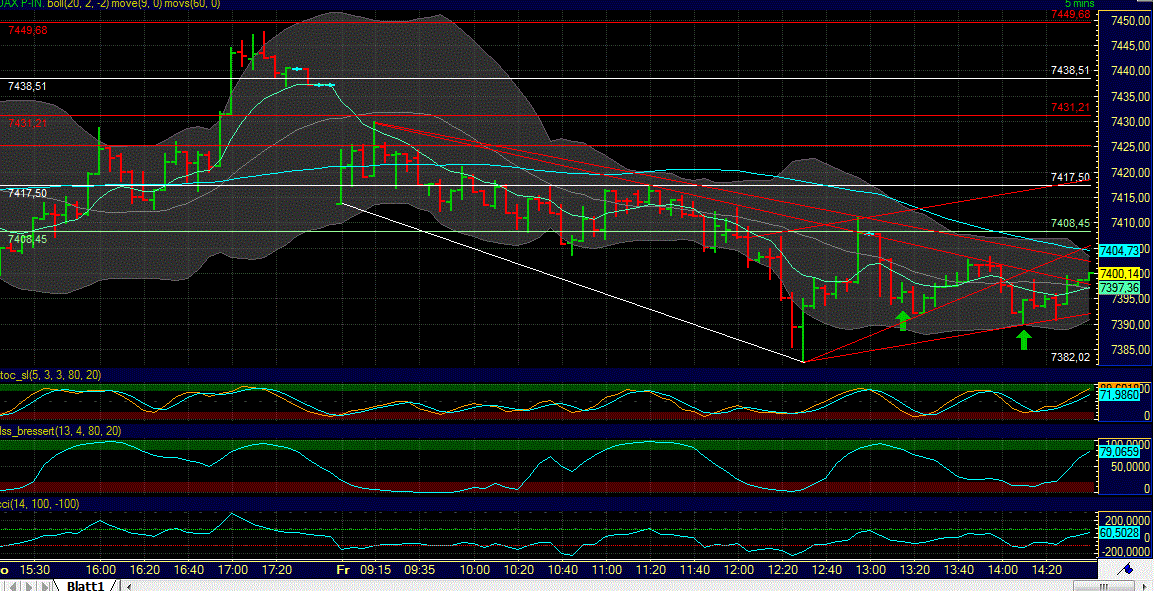Select the green buy-signal arrow near 13:20
Image resolution: width=1154 pixels, height=591 pixels.
pos(903,320)
